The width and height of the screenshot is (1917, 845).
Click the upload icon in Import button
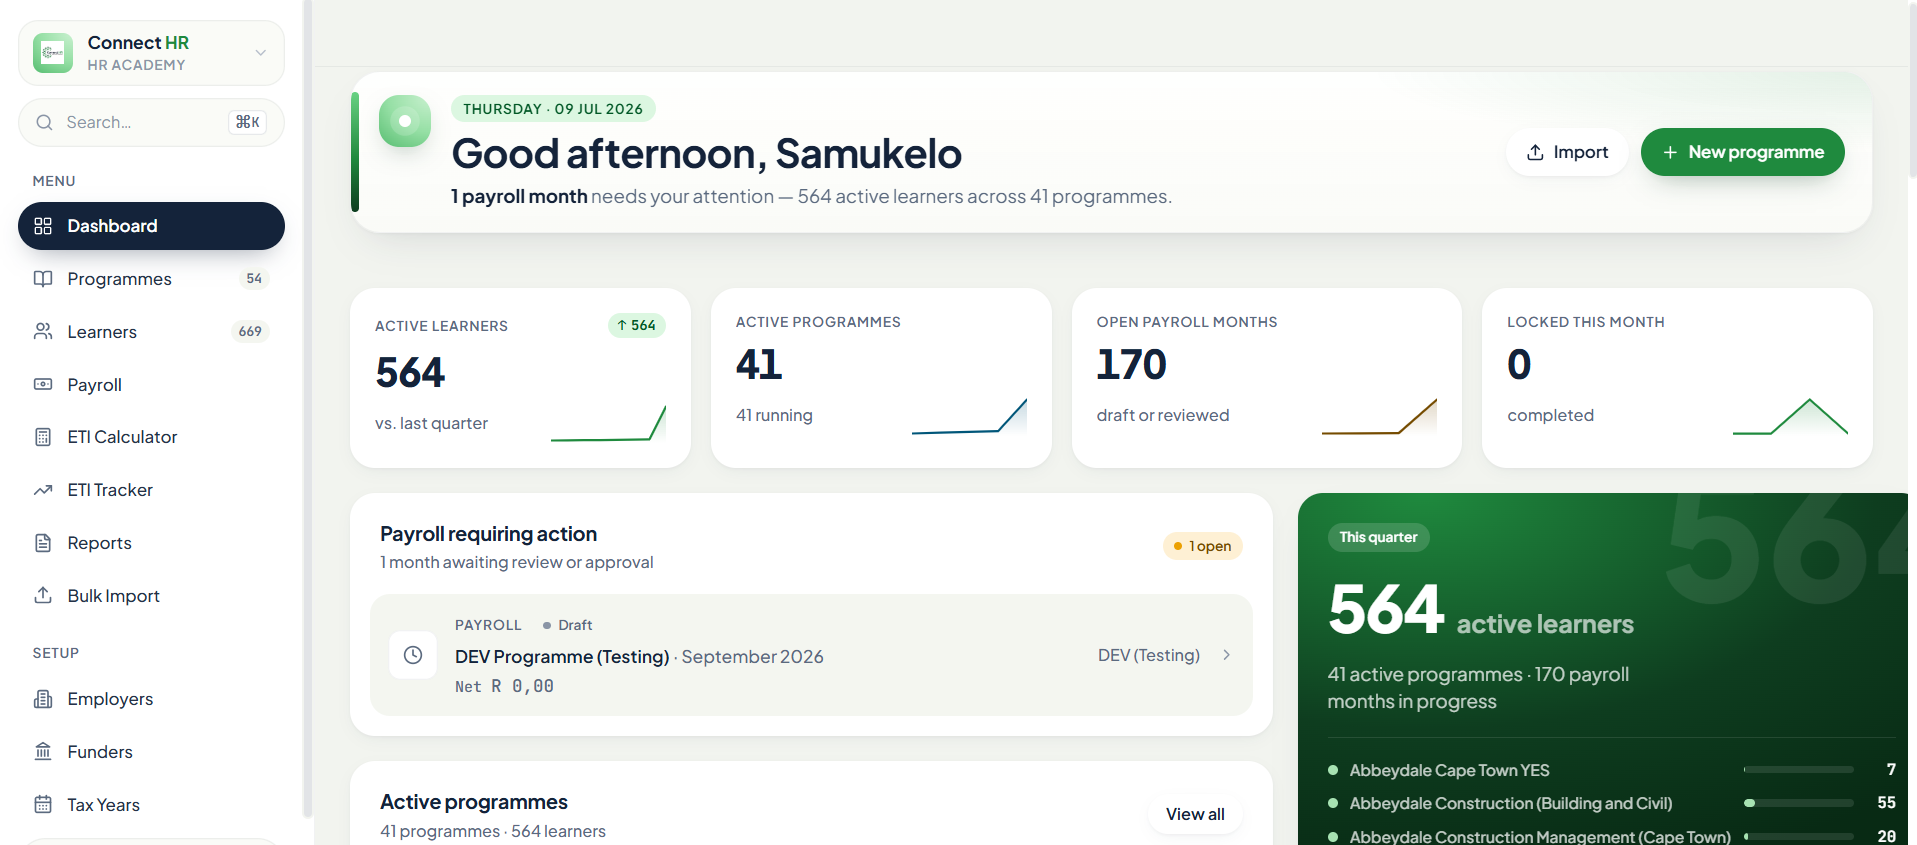coord(1535,152)
